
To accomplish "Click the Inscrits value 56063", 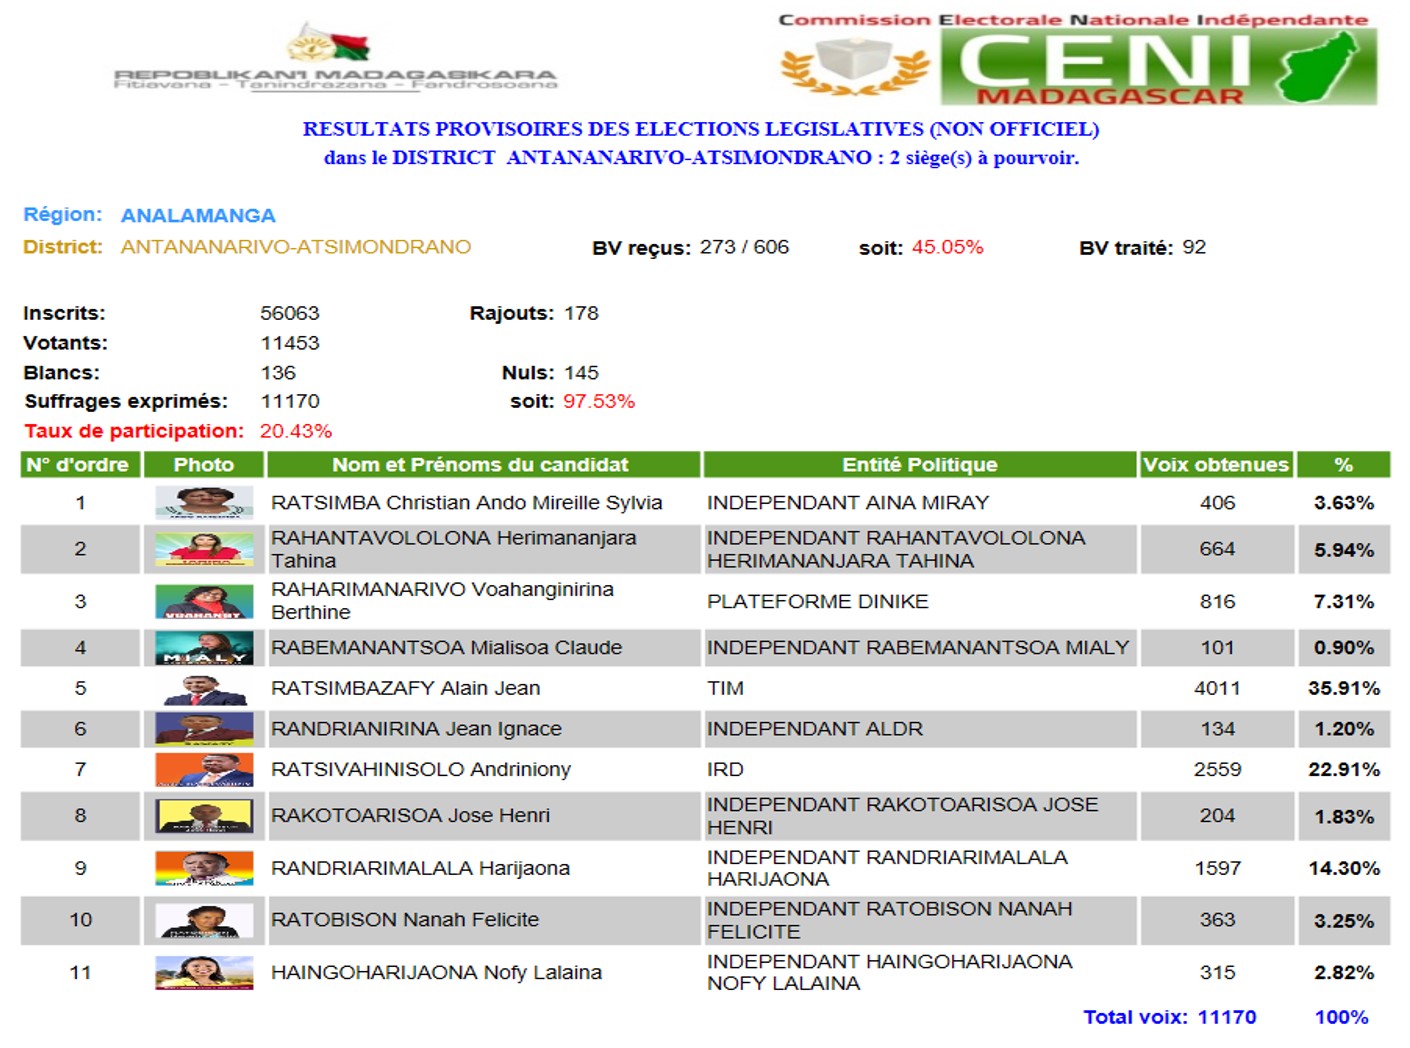I will tap(290, 313).
